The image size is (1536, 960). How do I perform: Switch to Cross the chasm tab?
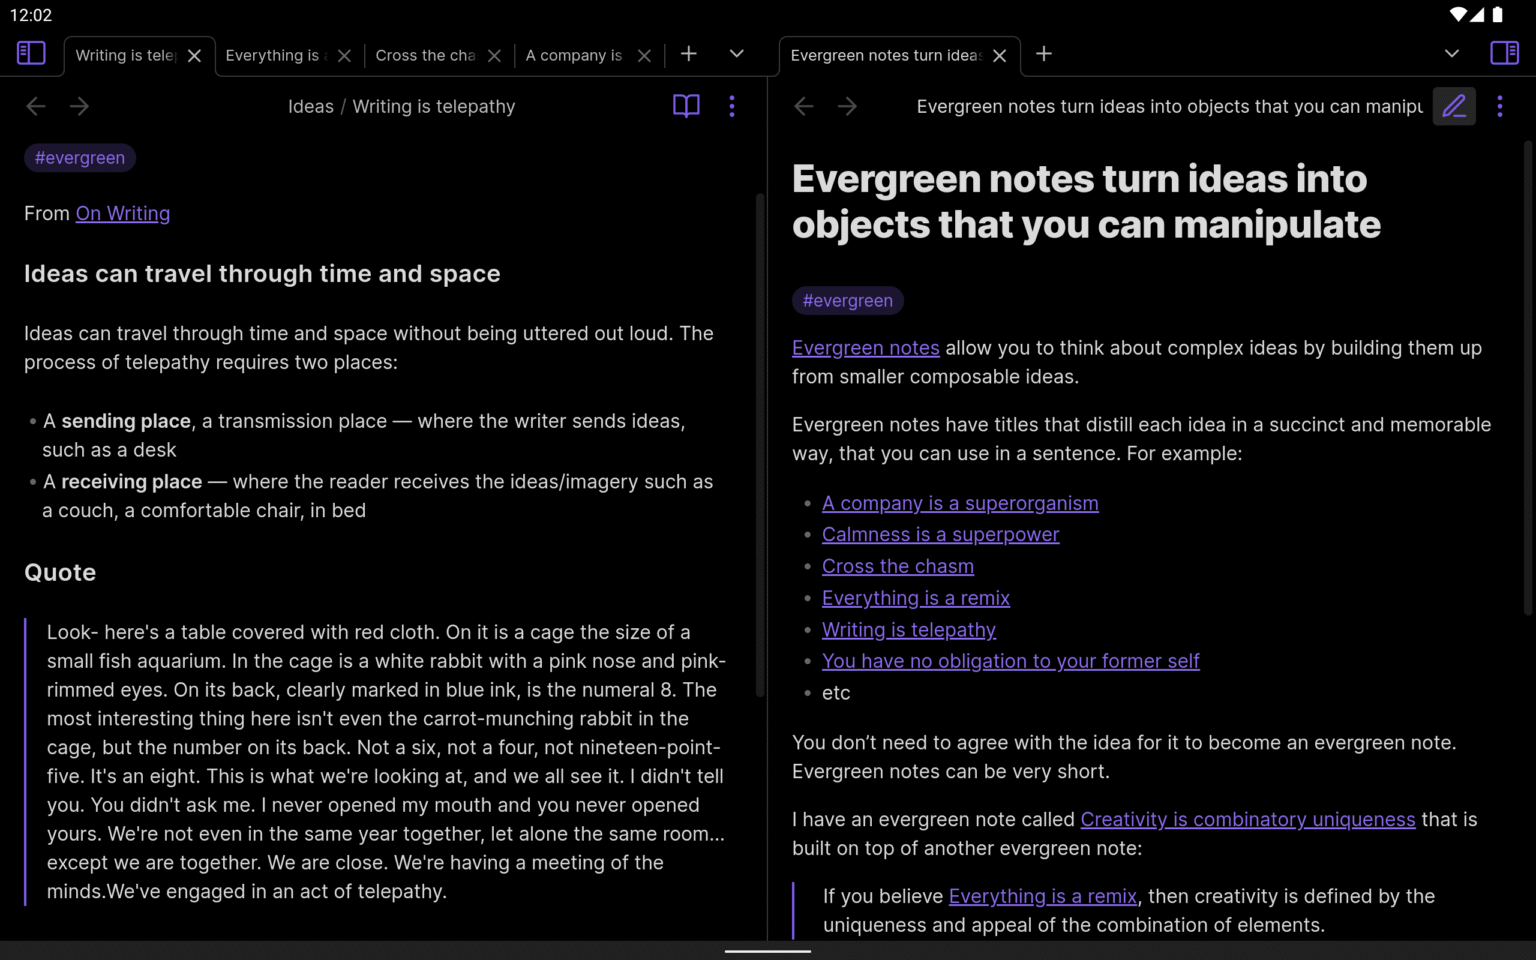point(425,56)
